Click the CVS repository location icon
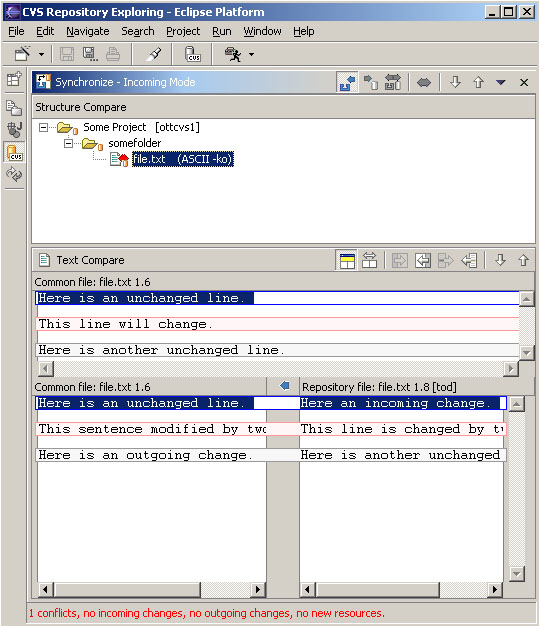 pos(193,53)
